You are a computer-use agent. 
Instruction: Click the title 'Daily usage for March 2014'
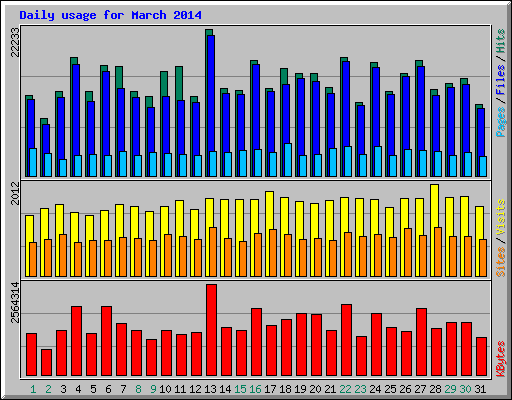pos(110,15)
